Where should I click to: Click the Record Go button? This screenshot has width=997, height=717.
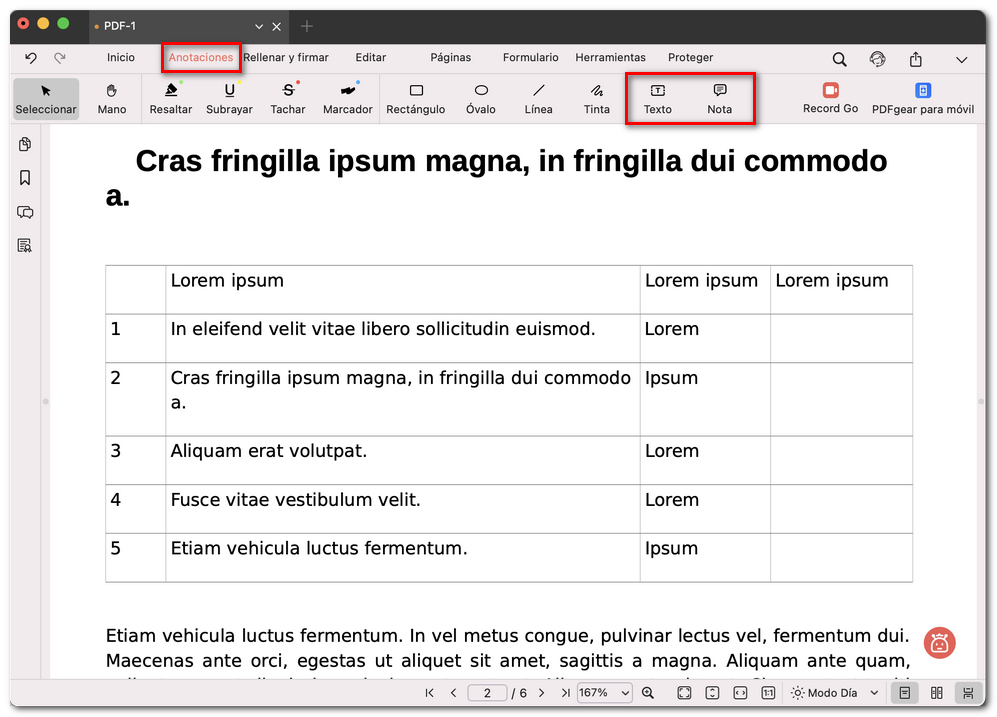click(x=830, y=98)
